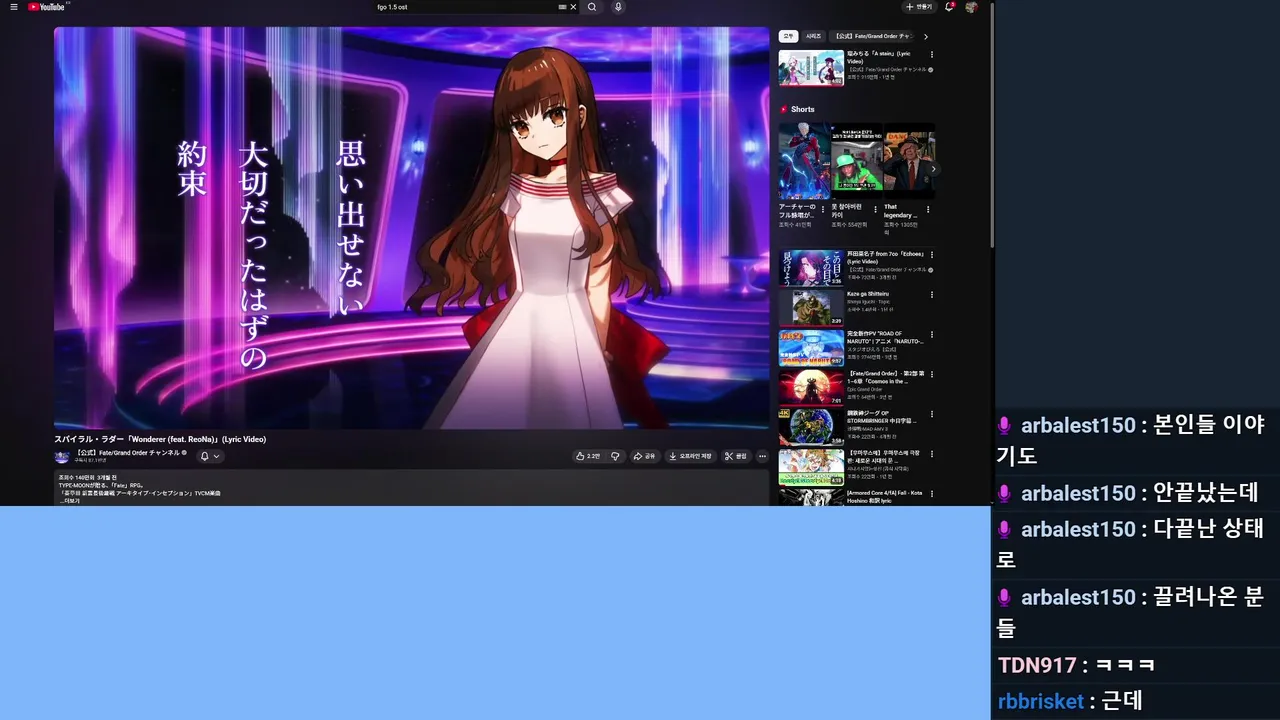
Task: Share the video using 공유 button
Action: (644, 456)
